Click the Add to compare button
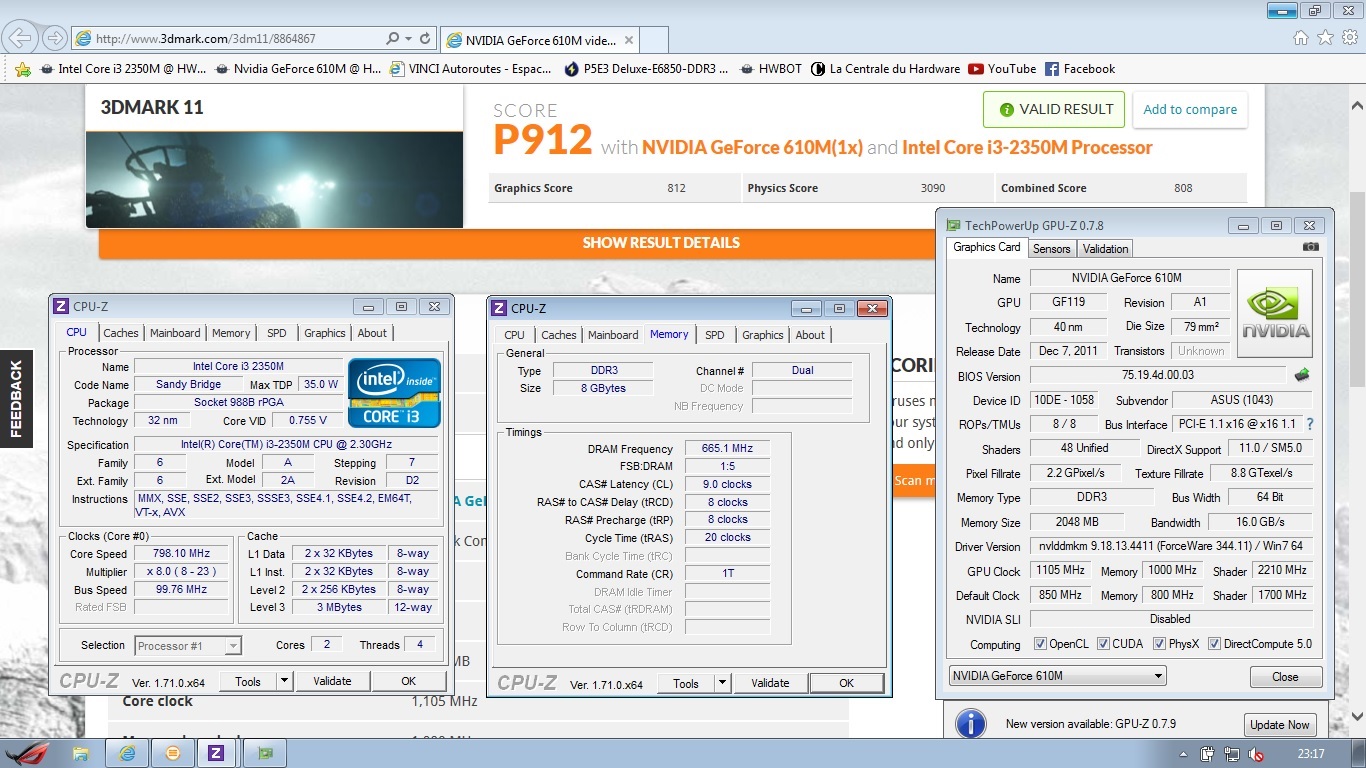 pyautogui.click(x=1190, y=110)
